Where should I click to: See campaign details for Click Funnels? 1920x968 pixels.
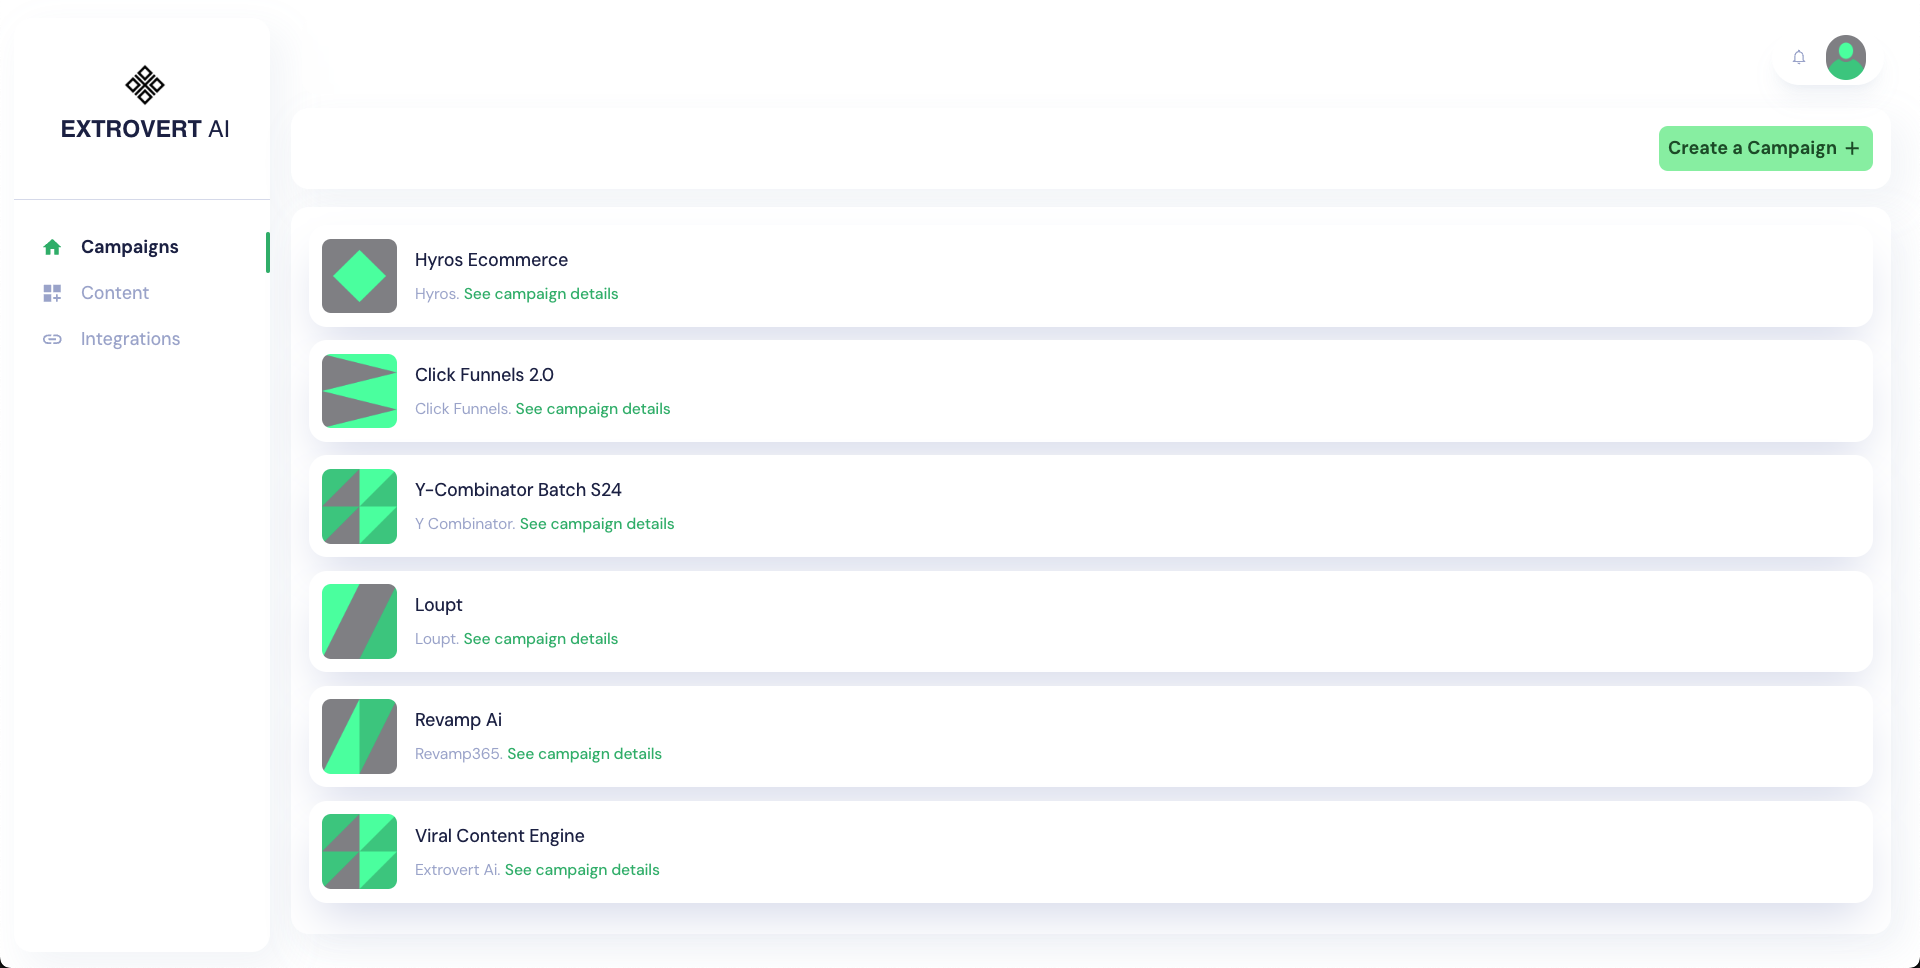(x=593, y=409)
